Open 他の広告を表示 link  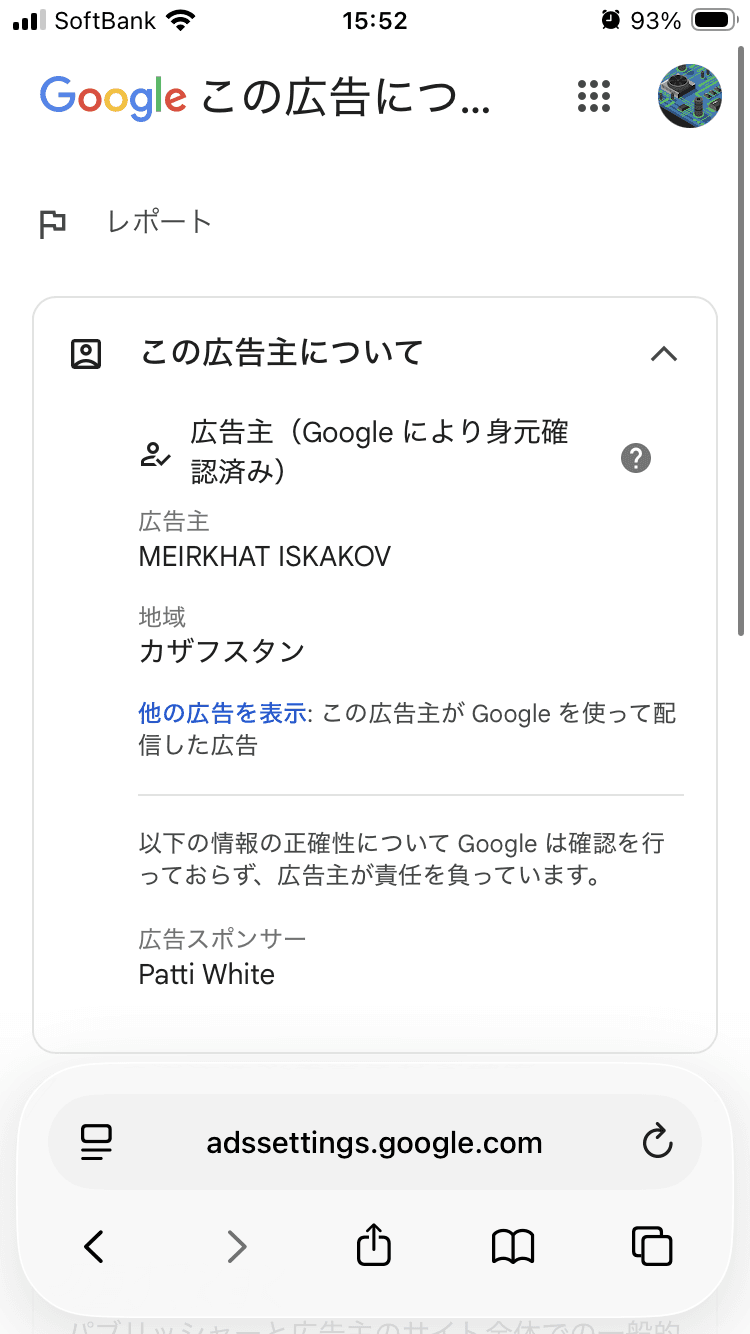point(222,713)
